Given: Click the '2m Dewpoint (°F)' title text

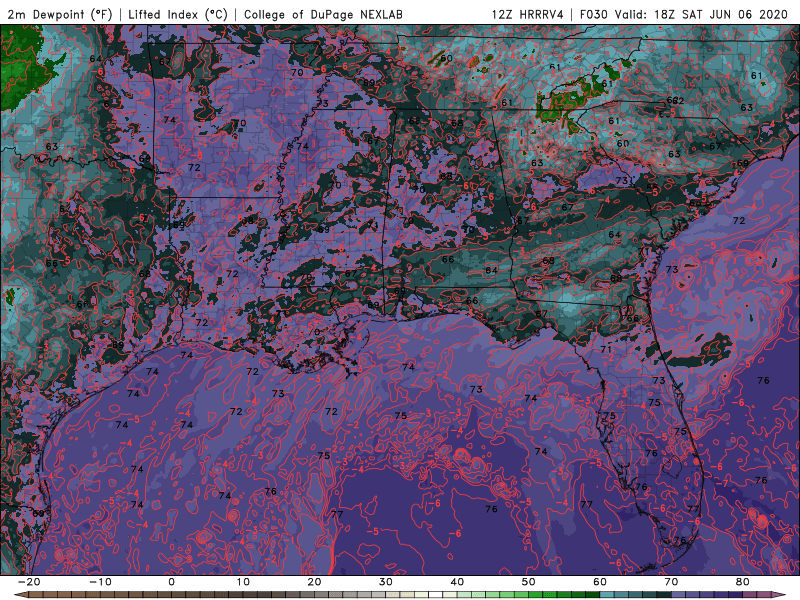Looking at the screenshot, I should click(60, 14).
